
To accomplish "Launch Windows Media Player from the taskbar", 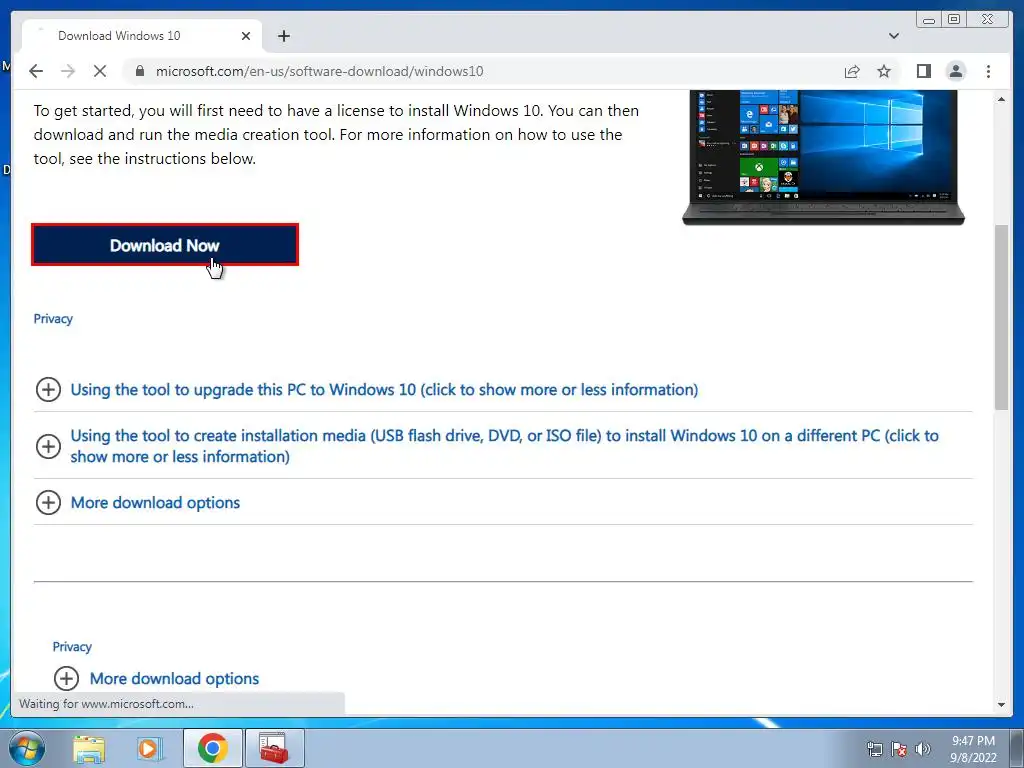I will [x=149, y=749].
